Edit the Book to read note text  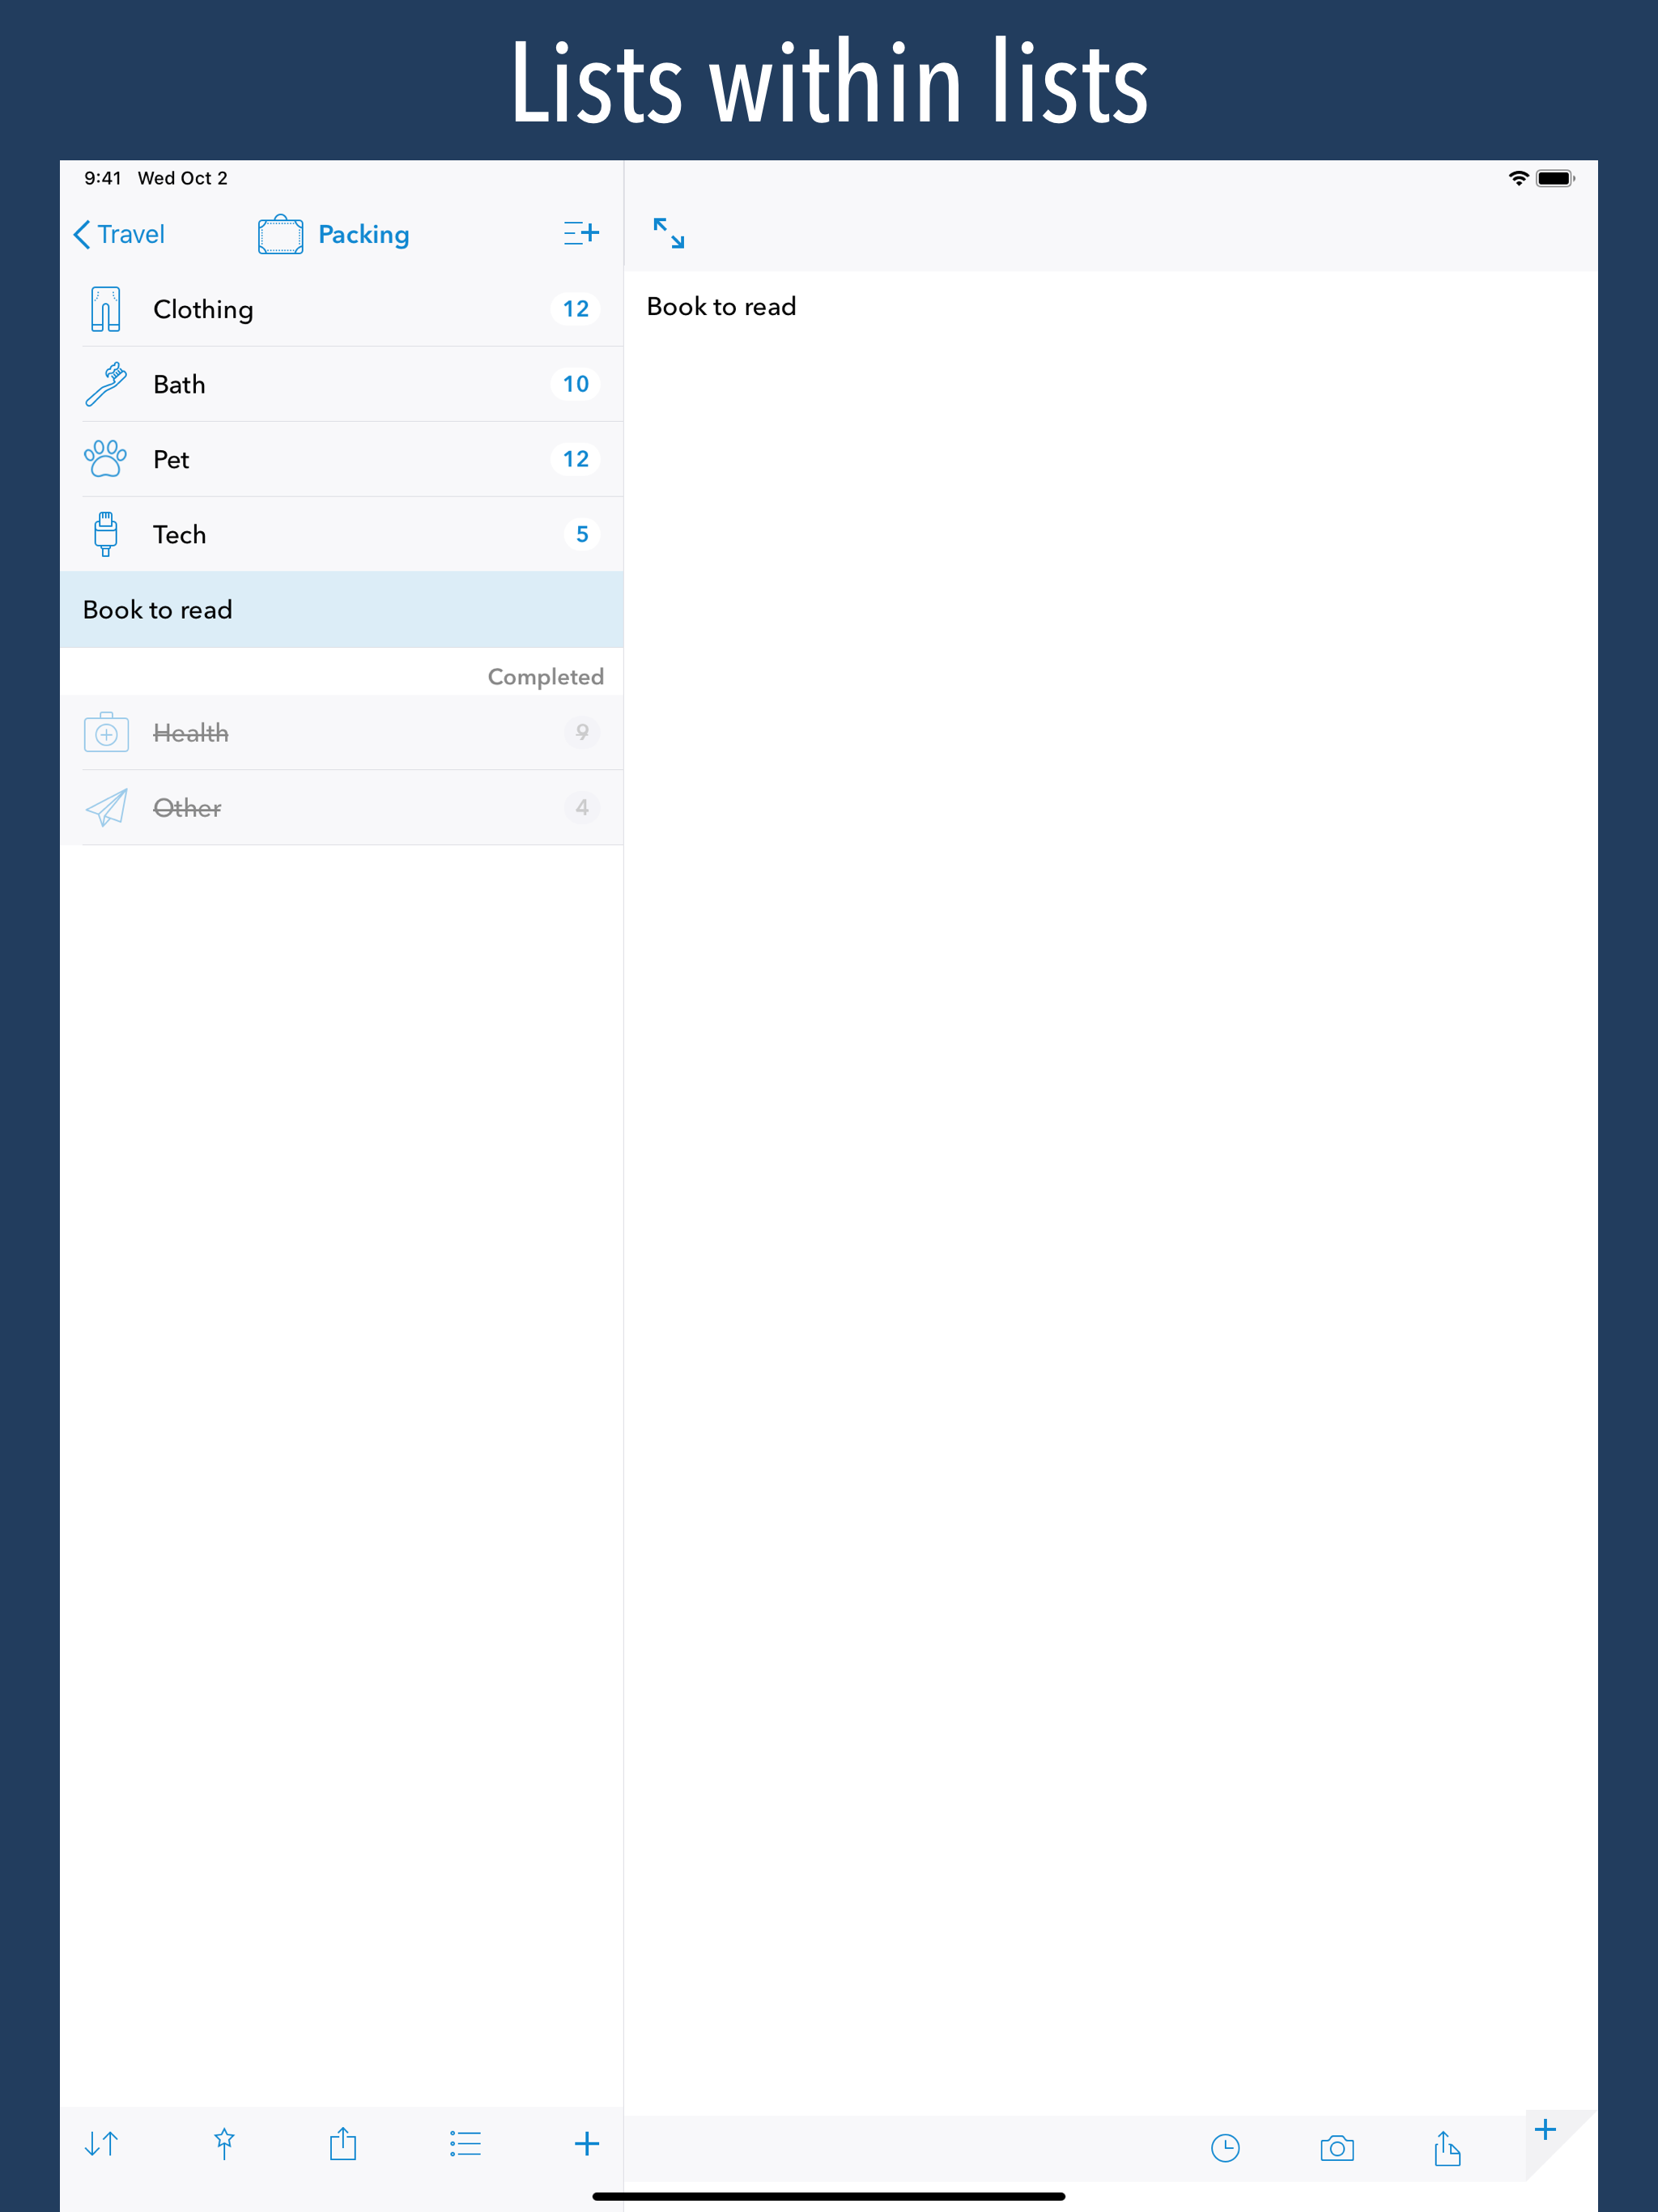(721, 306)
